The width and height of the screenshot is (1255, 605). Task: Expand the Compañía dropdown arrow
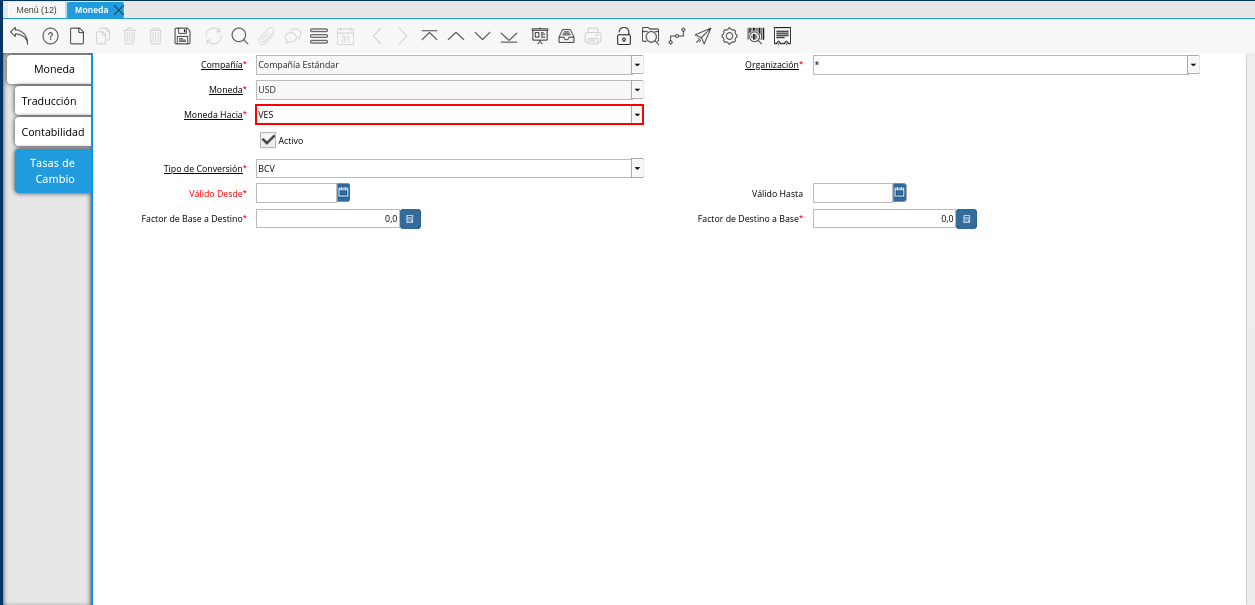[x=637, y=65]
